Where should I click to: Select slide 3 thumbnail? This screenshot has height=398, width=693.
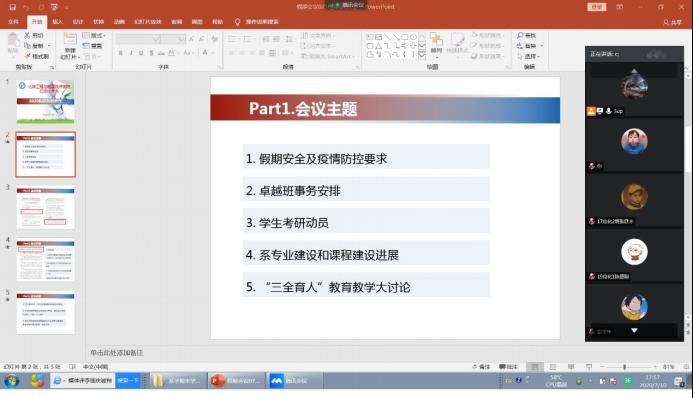(46, 208)
